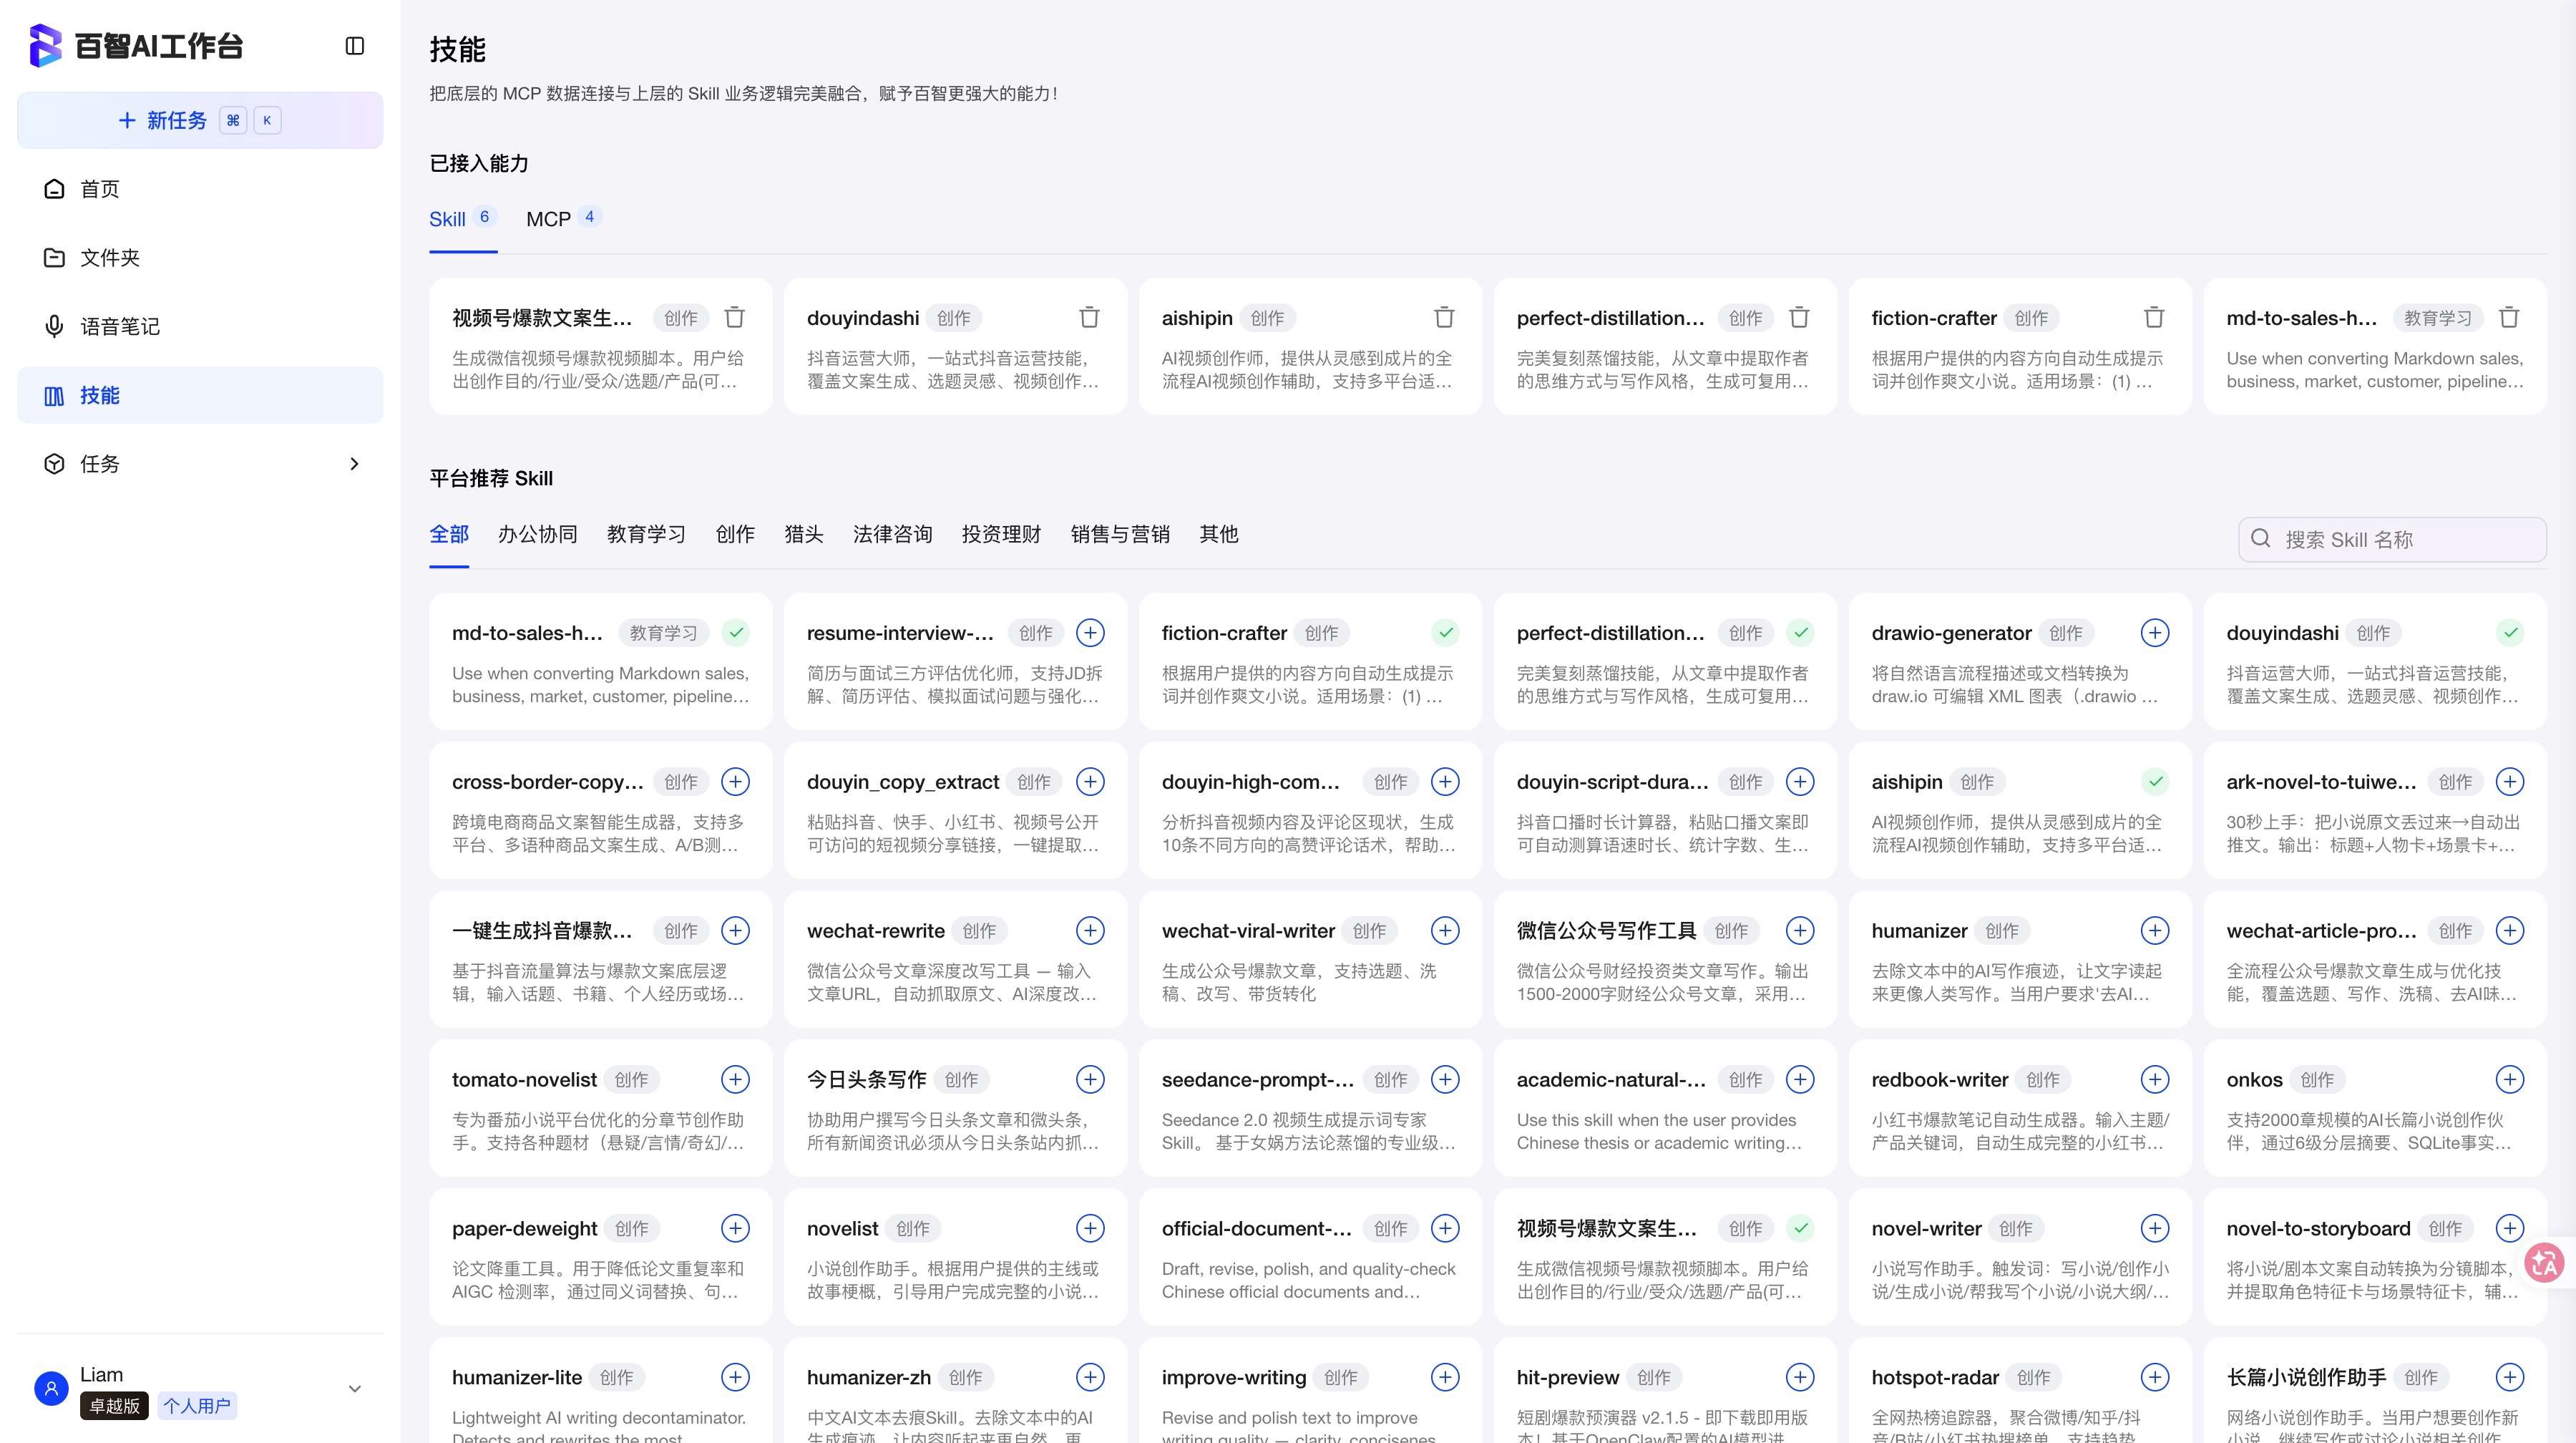
Task: Click the 个人用户 badge
Action: tap(197, 1406)
